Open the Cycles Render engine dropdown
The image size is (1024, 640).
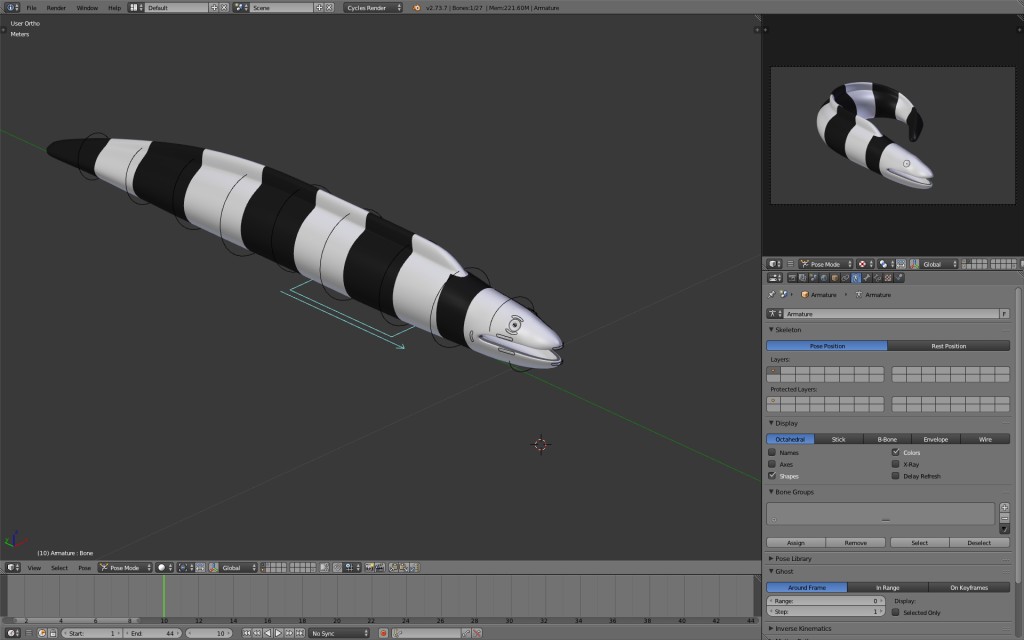(371, 8)
